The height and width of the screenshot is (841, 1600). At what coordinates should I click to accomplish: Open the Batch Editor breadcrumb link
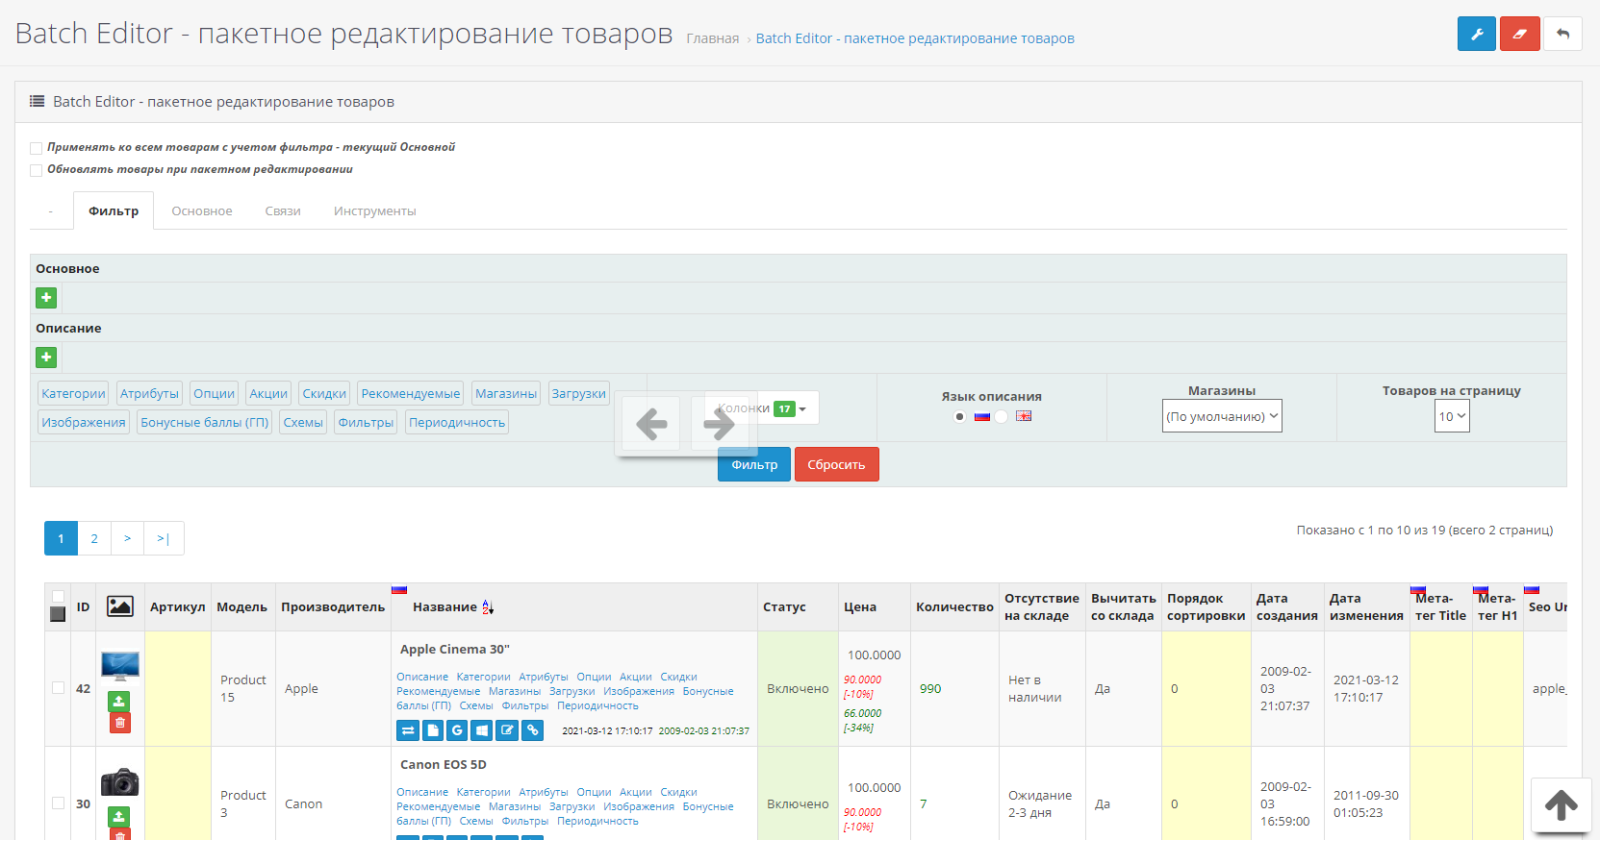click(x=915, y=38)
